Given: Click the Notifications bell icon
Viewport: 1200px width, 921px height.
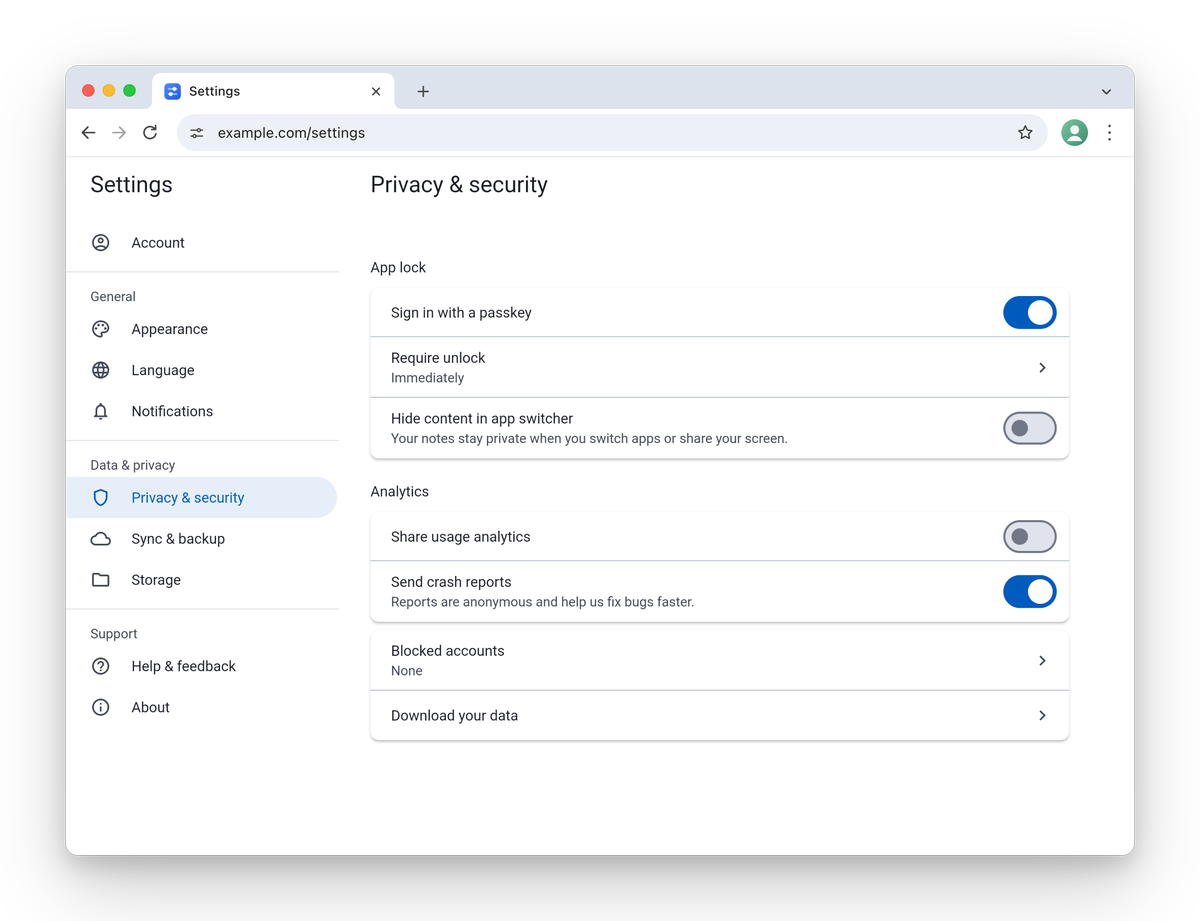Looking at the screenshot, I should [101, 411].
